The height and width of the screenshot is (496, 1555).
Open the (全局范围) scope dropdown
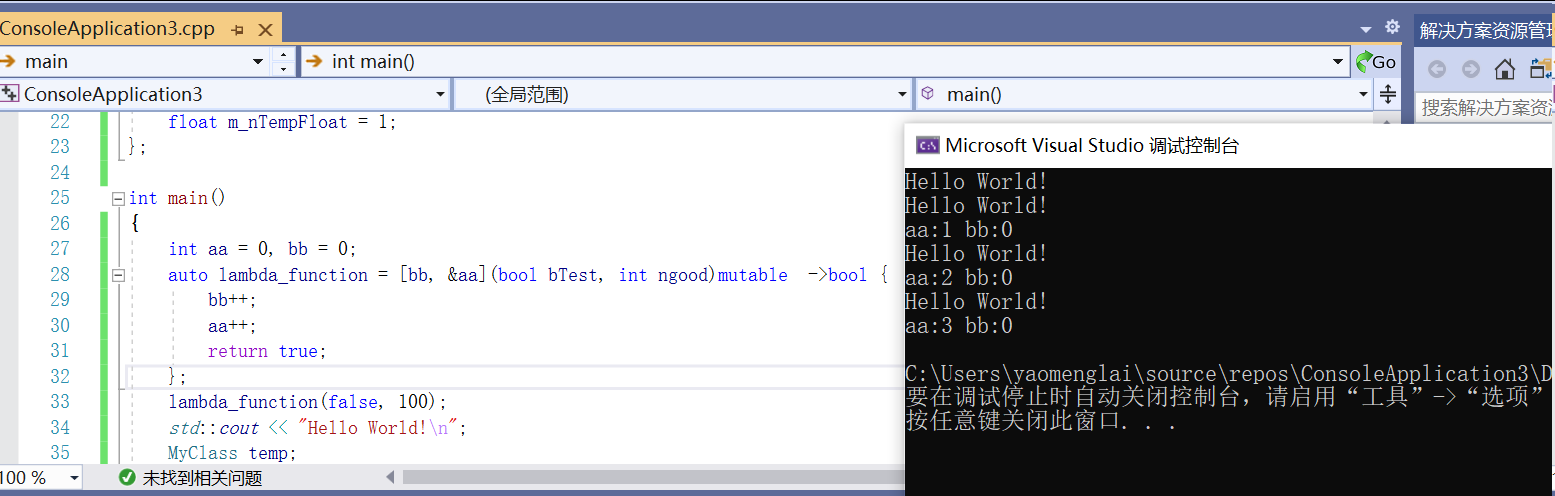(902, 95)
